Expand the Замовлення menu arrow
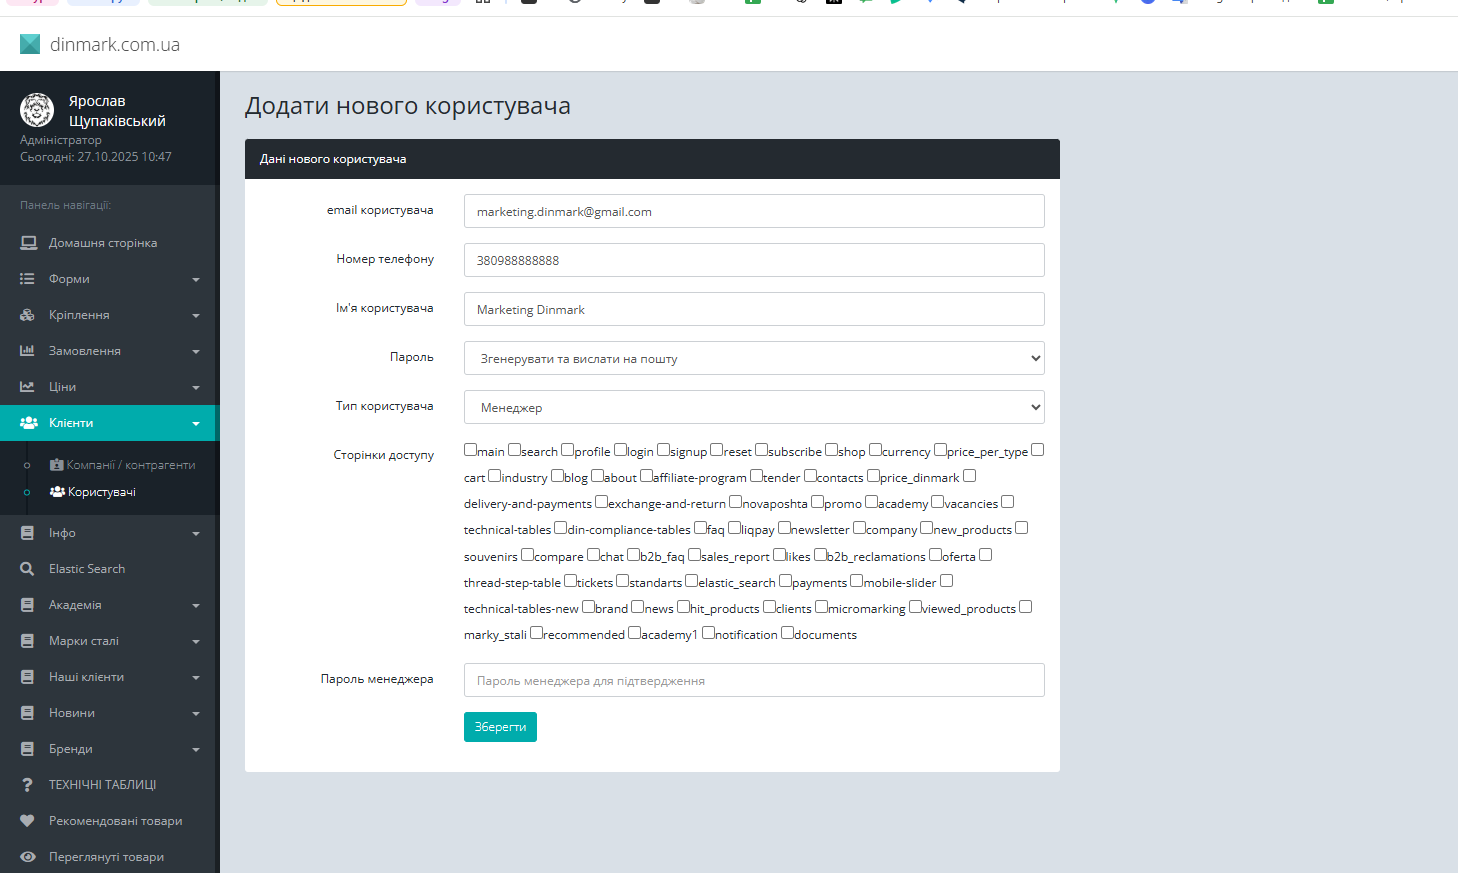This screenshot has width=1458, height=873. 196,352
